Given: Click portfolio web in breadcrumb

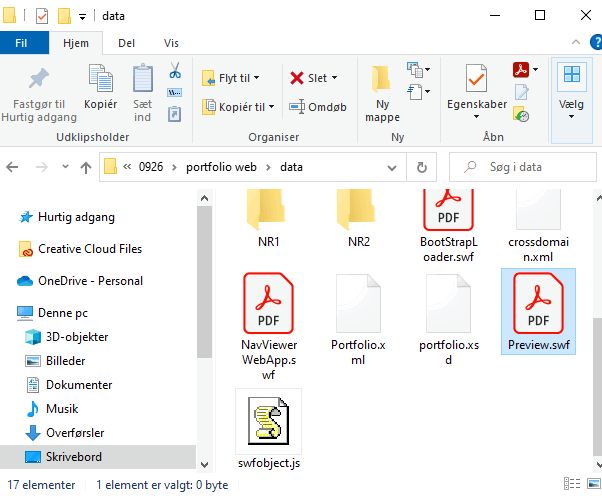Looking at the screenshot, I should pyautogui.click(x=221, y=167).
